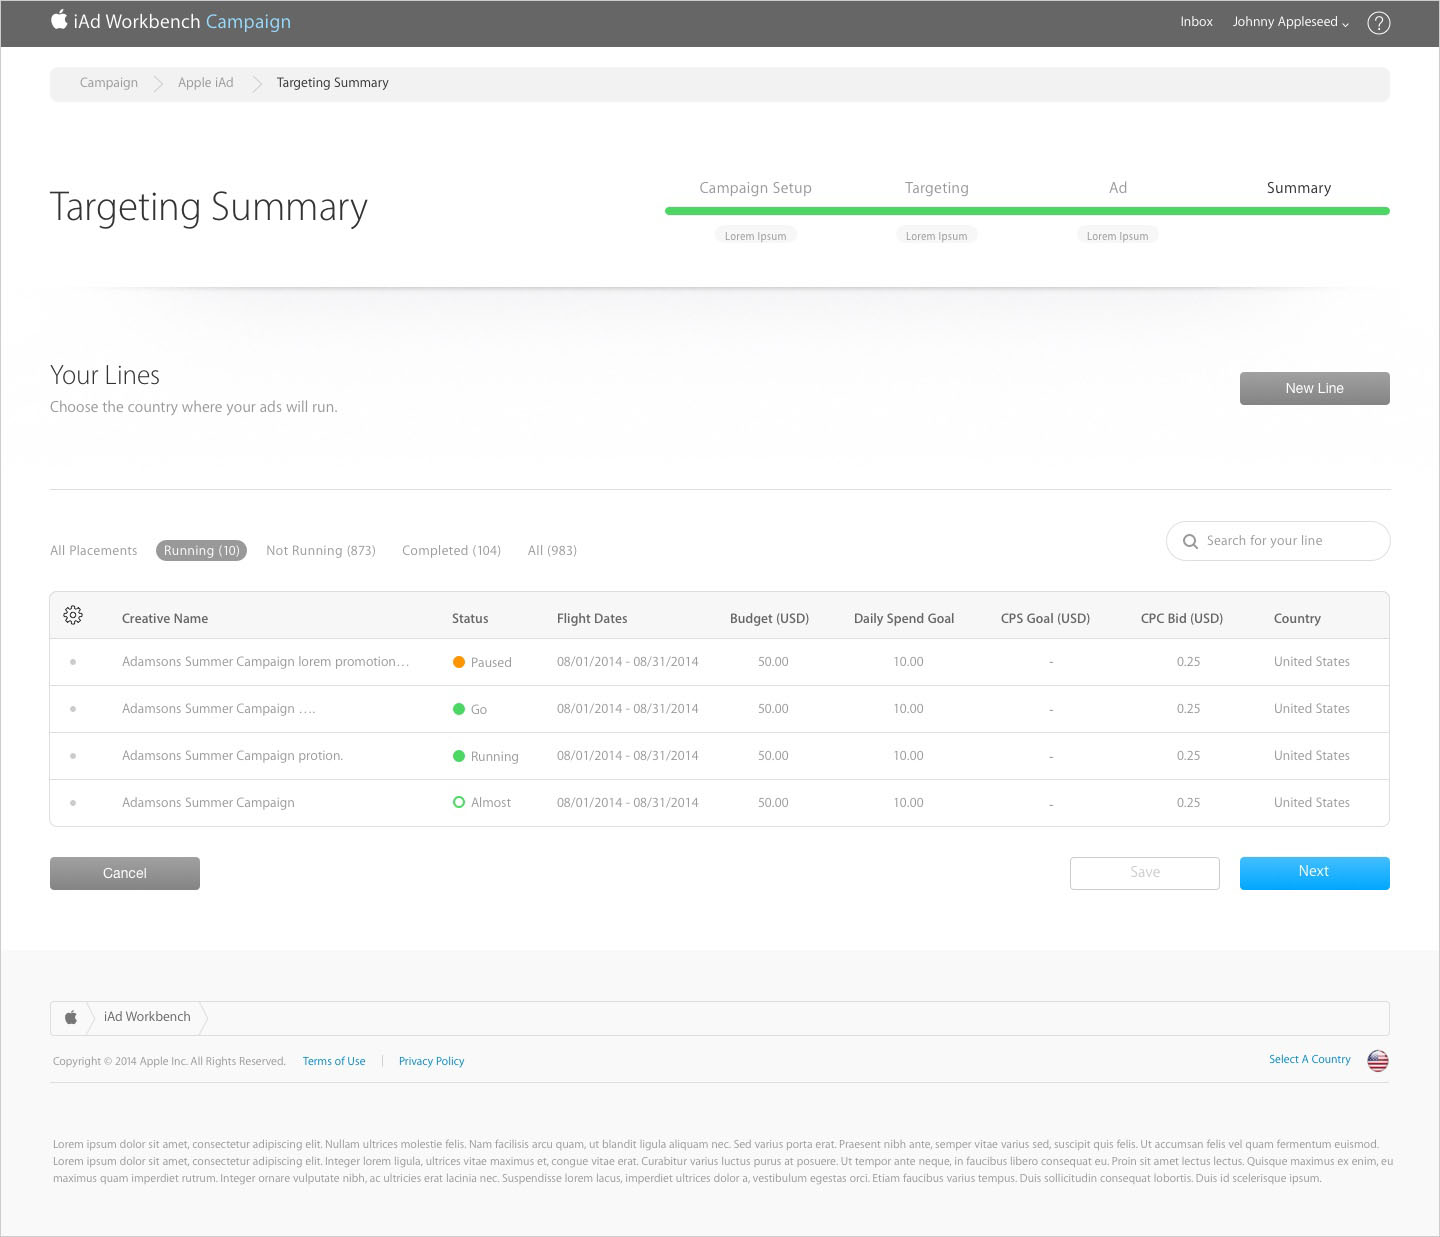
Task: Open table settings gear icon
Action: (x=73, y=616)
